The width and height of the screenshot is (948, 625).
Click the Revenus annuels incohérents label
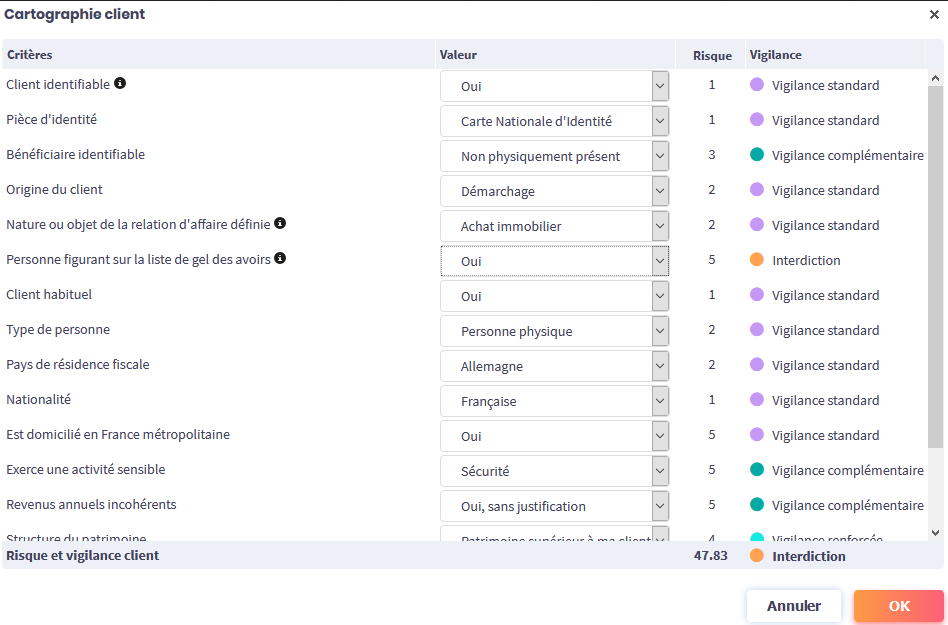pos(91,505)
